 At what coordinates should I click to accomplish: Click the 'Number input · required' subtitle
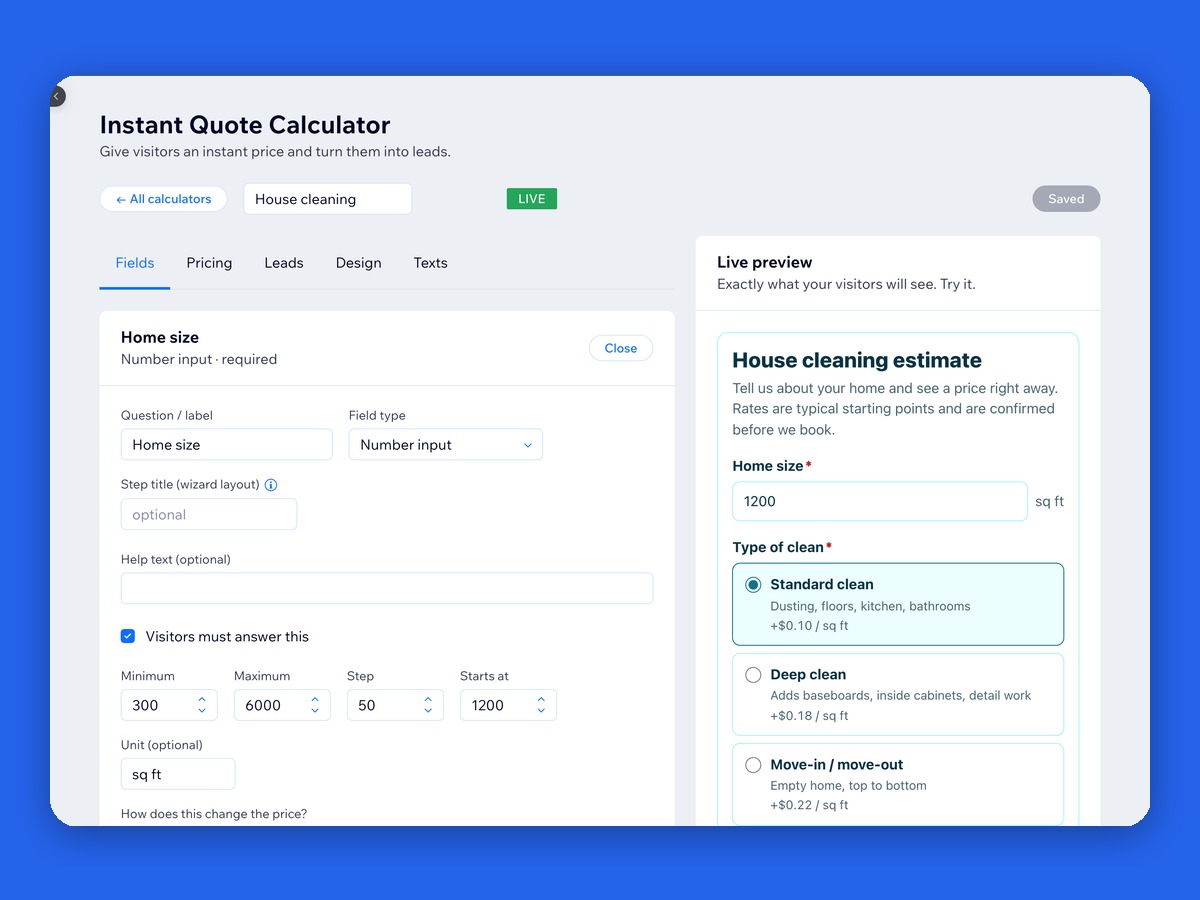click(199, 359)
